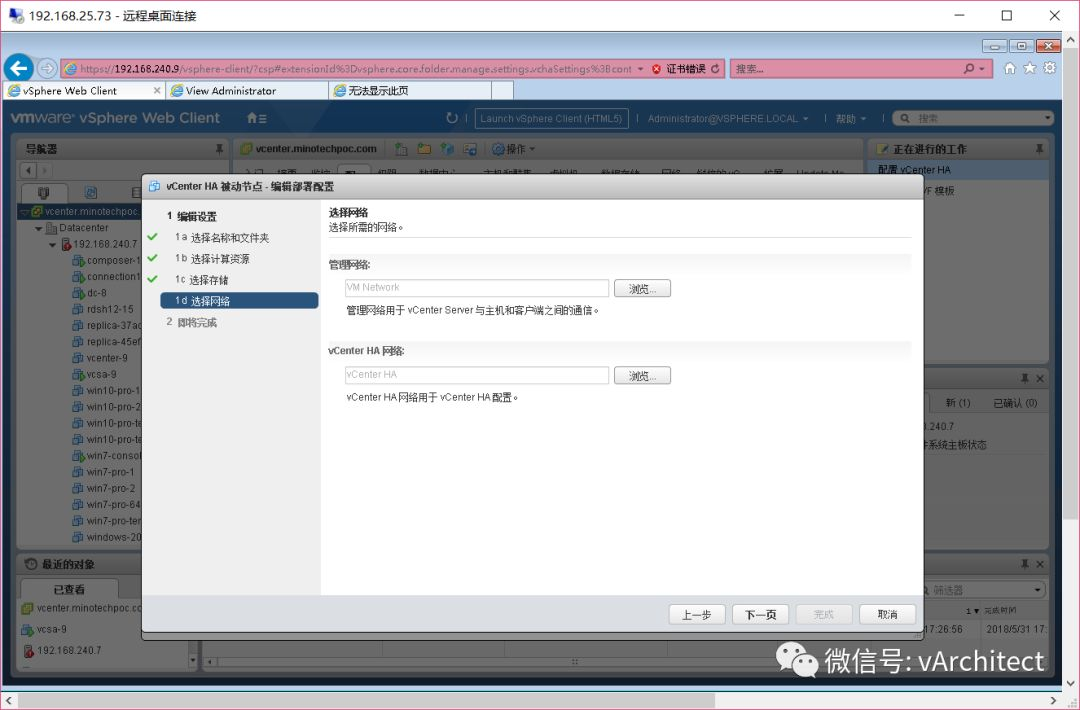Viewport: 1080px width, 710px height.
Task: Open address bar URL history dropdown
Action: [x=641, y=69]
